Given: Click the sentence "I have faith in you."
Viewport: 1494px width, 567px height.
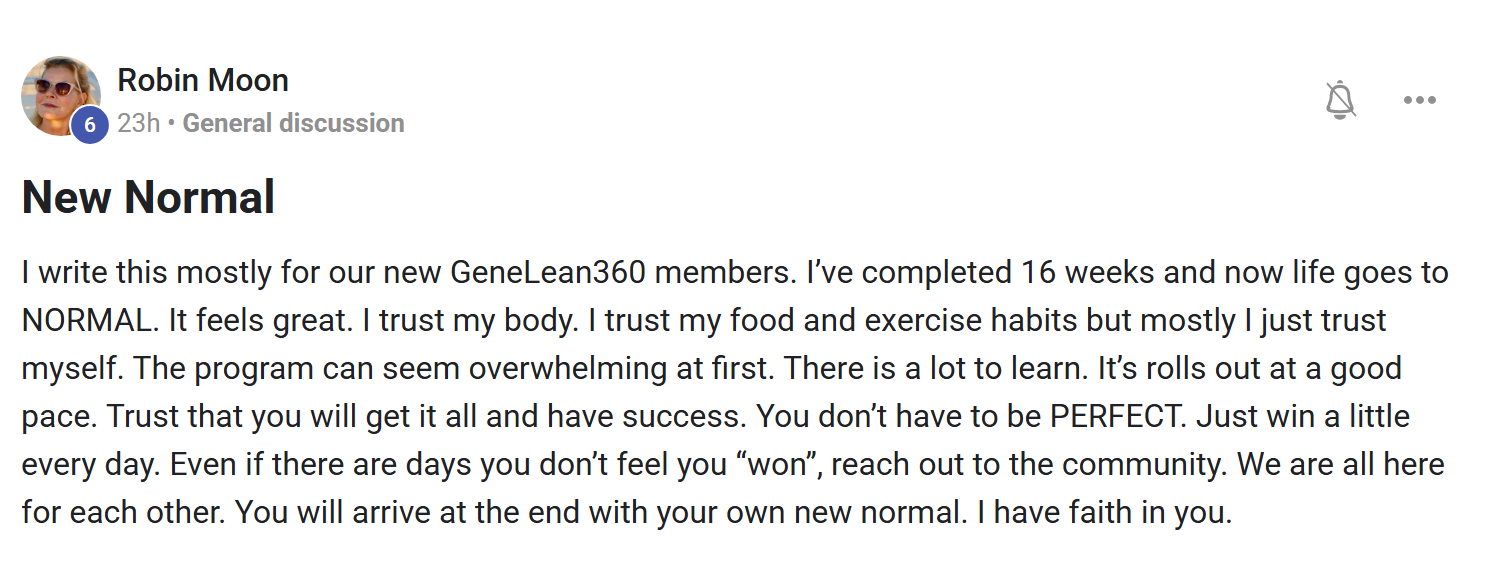Looking at the screenshot, I should (x=1103, y=512).
